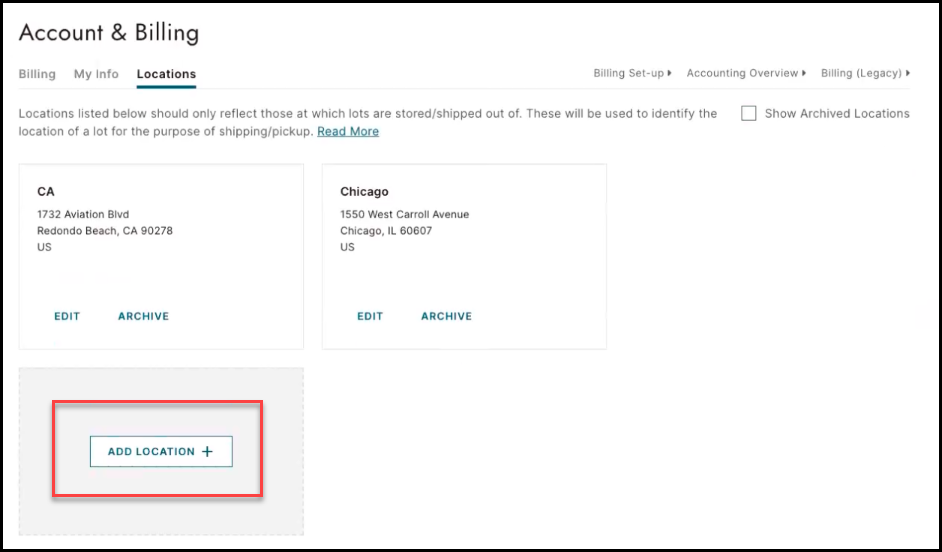Archive the CA location
This screenshot has height=552, width=942.
tap(144, 317)
